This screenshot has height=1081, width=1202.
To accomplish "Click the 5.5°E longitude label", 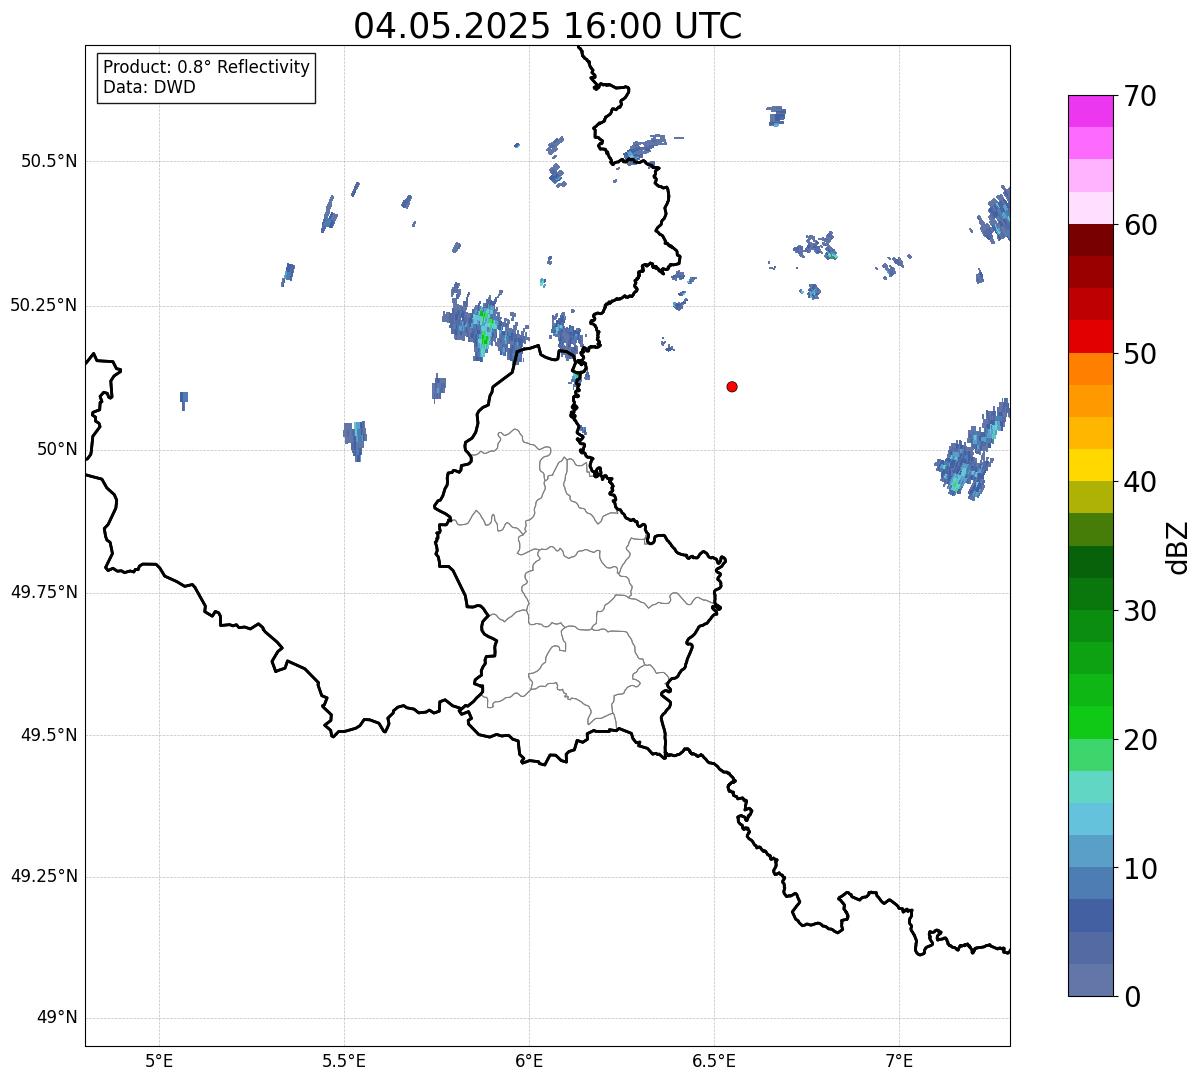I will click(344, 1060).
